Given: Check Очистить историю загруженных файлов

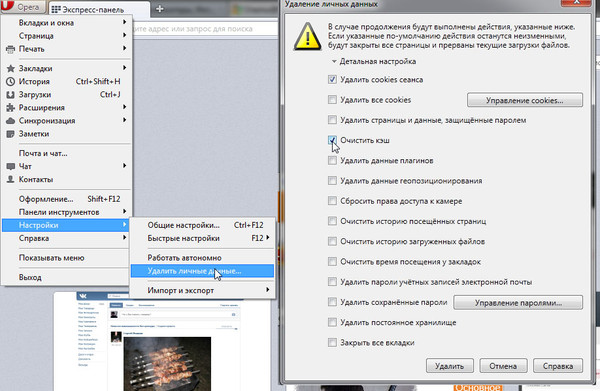Looking at the screenshot, I should pos(332,241).
